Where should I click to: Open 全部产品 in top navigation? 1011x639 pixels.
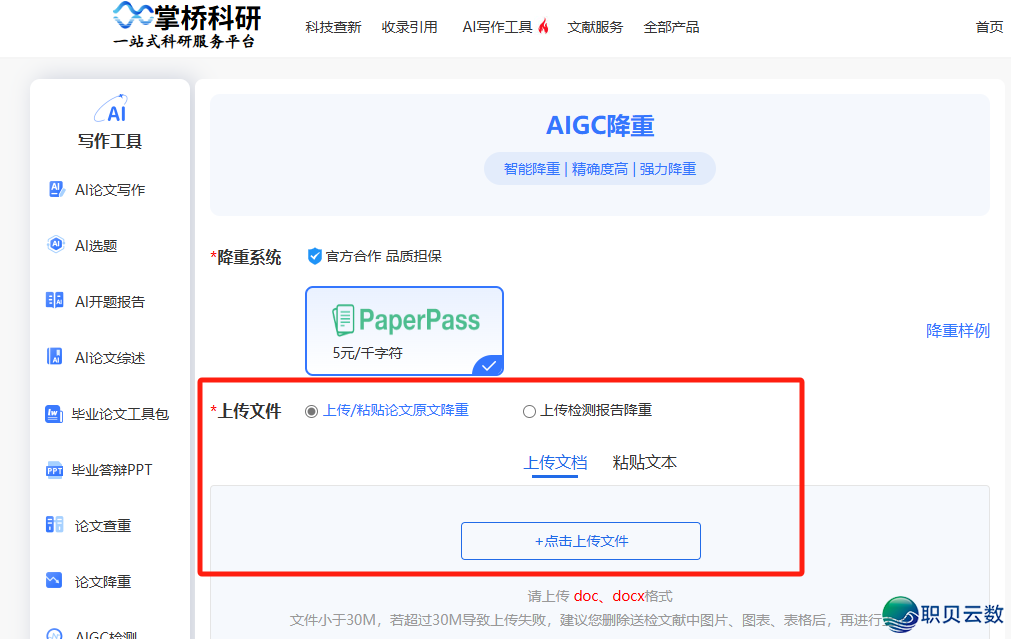671,27
